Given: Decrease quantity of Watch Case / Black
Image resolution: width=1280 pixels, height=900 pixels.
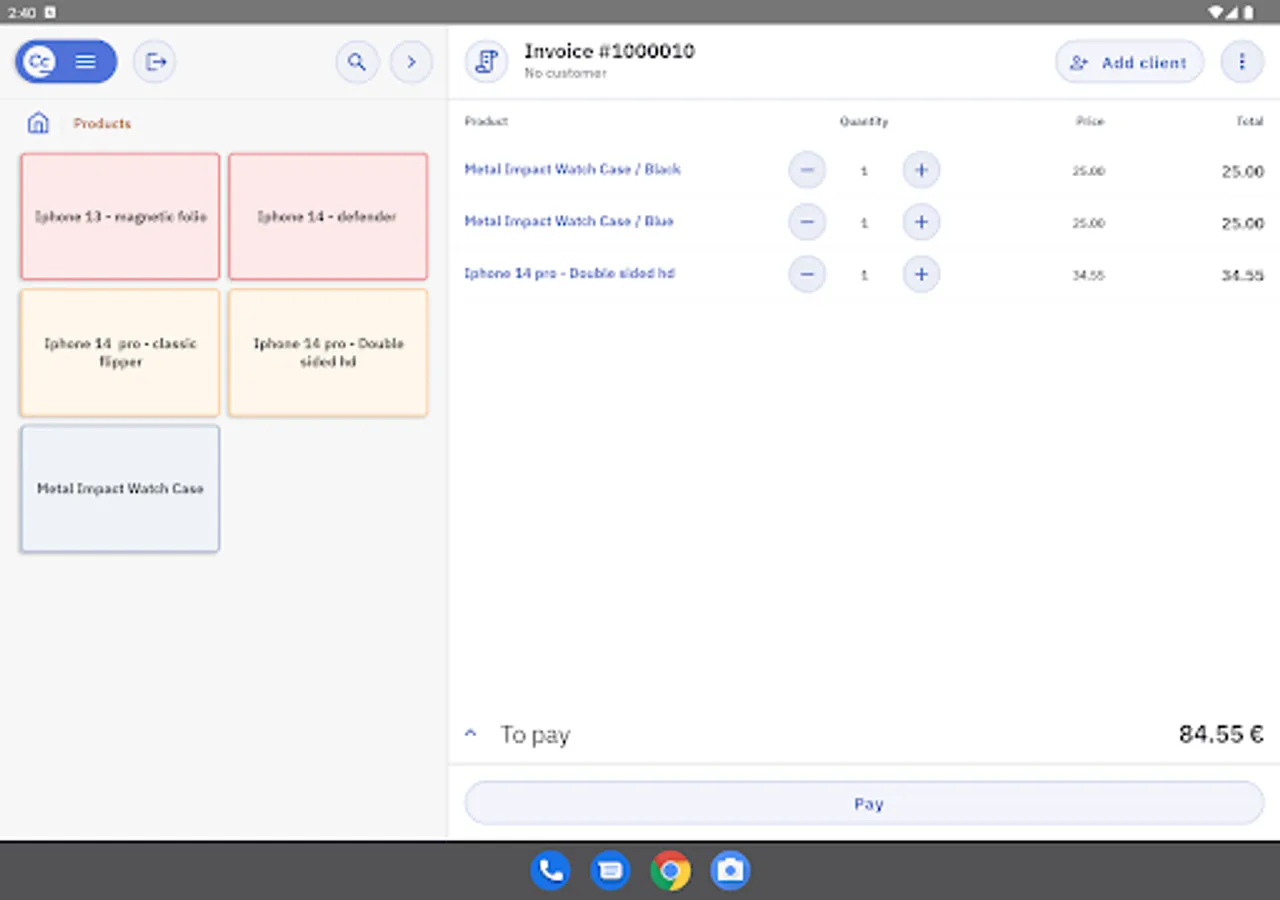Looking at the screenshot, I should click(807, 170).
